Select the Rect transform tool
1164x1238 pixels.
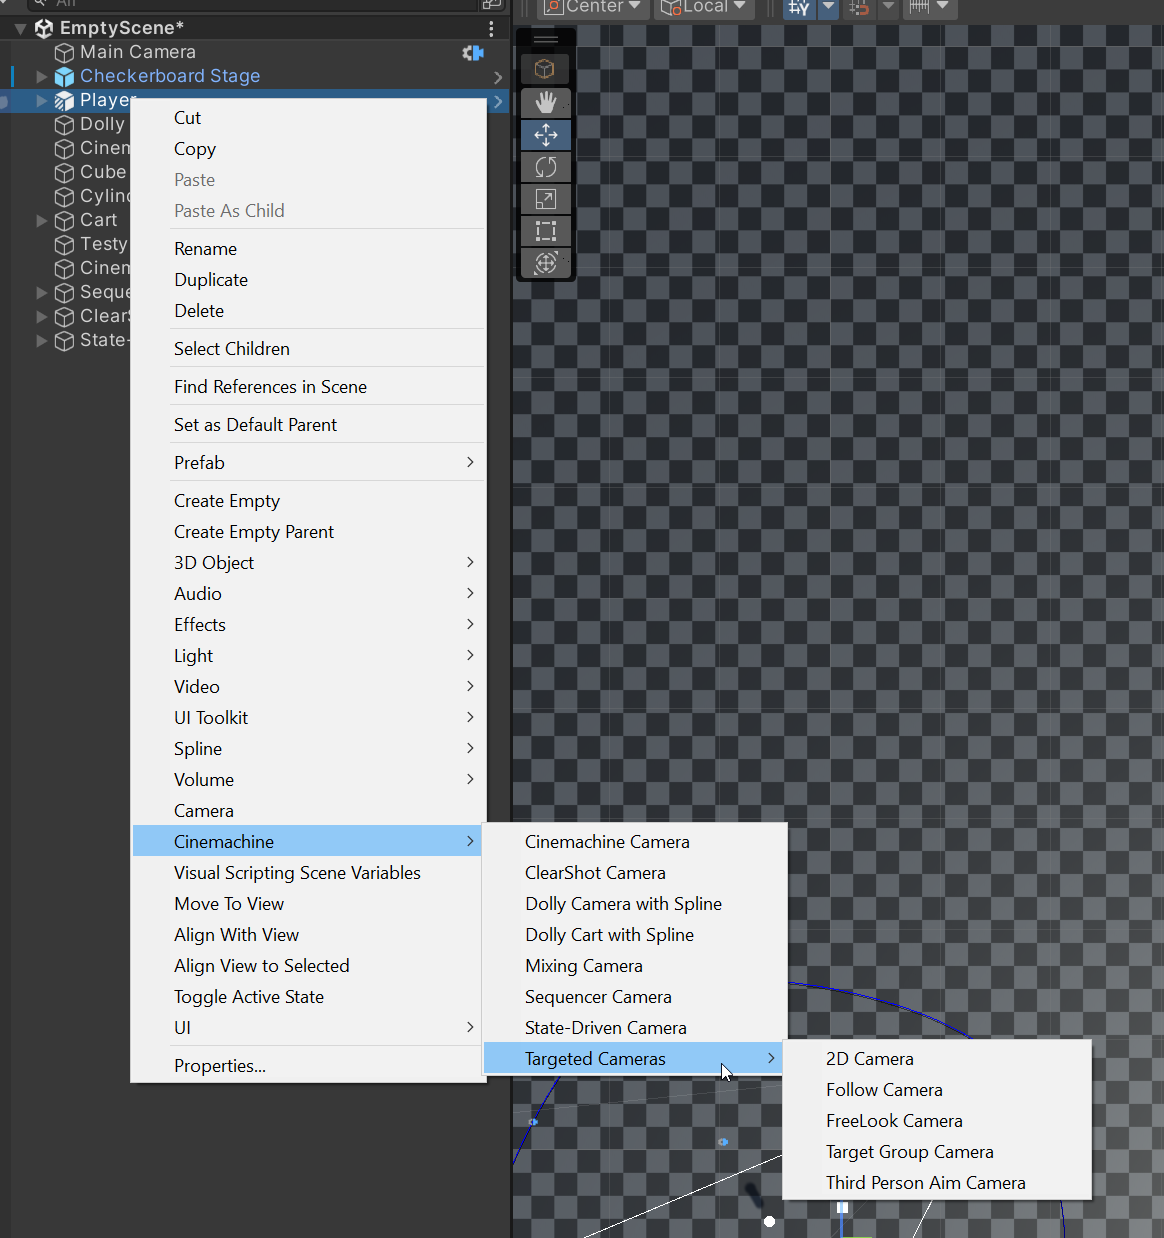[545, 231]
